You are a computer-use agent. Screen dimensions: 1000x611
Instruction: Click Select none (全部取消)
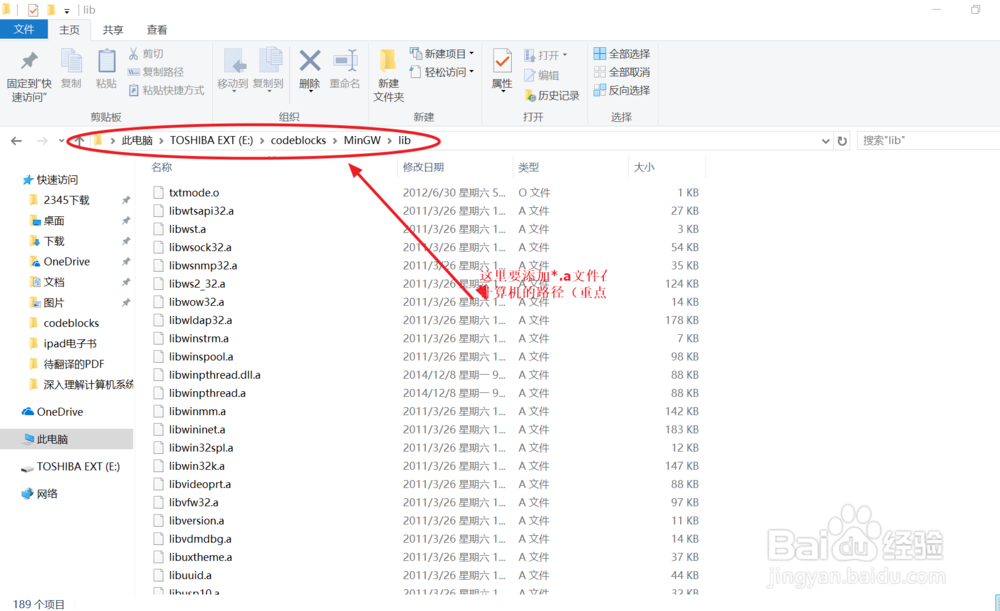(622, 72)
